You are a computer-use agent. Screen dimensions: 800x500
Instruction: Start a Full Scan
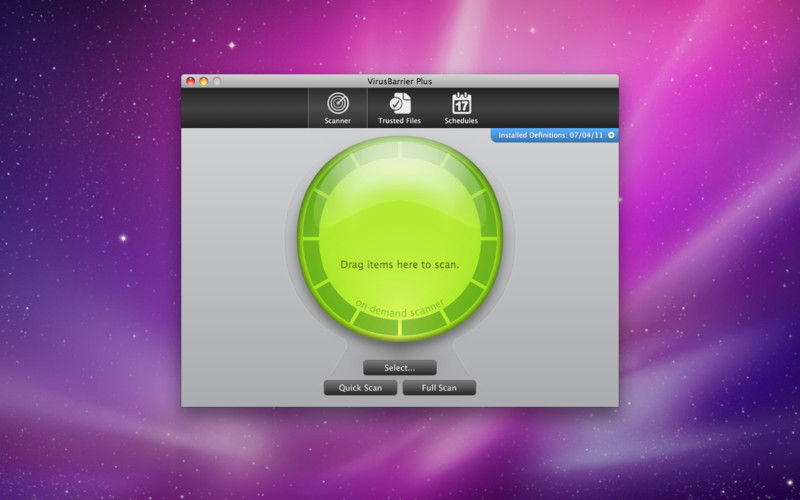439,388
